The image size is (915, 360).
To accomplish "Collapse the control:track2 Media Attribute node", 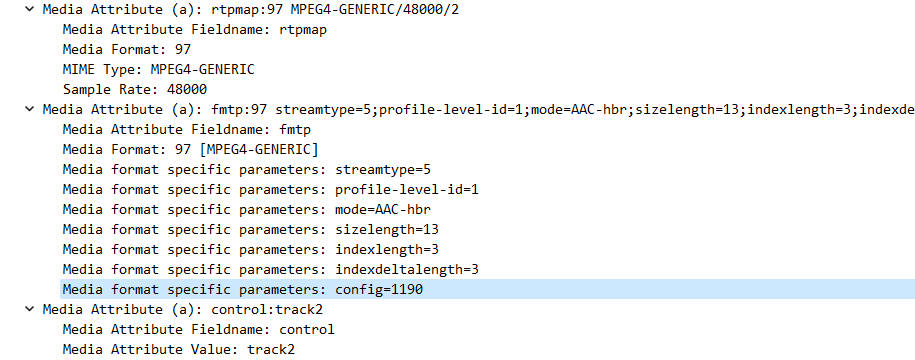I will pyautogui.click(x=30, y=309).
